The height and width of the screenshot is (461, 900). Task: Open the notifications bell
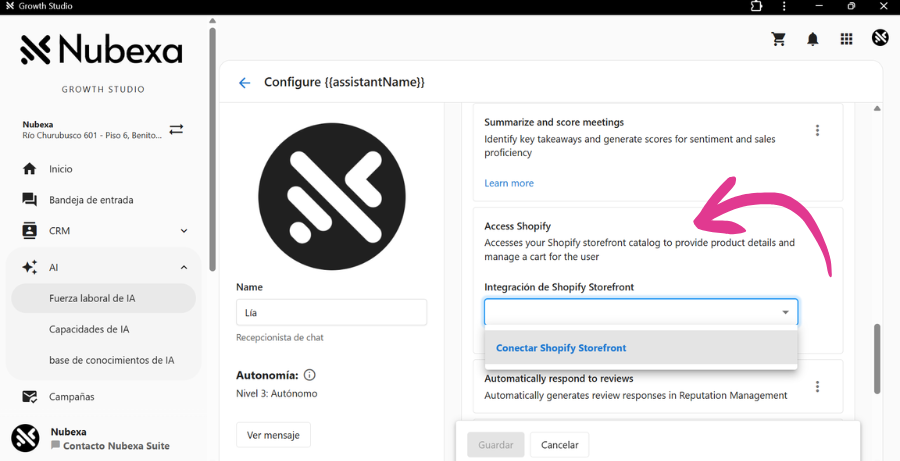(x=813, y=39)
